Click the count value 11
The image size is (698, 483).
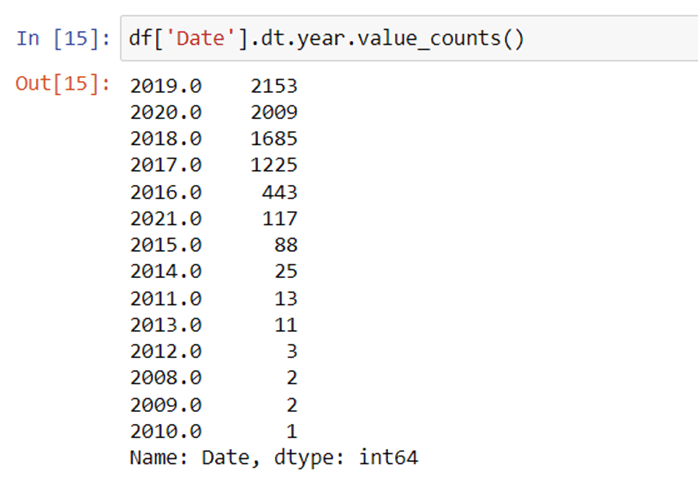coord(286,325)
